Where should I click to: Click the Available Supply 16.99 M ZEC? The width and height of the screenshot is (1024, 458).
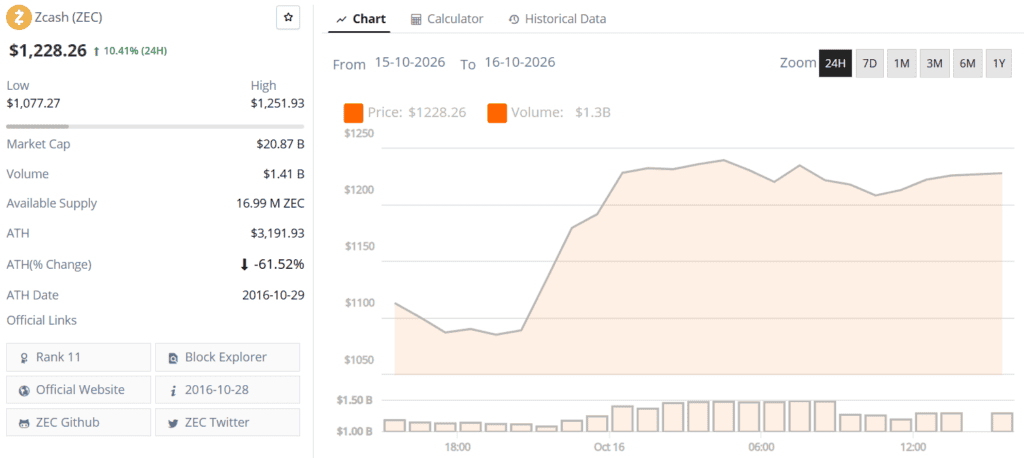click(270, 203)
